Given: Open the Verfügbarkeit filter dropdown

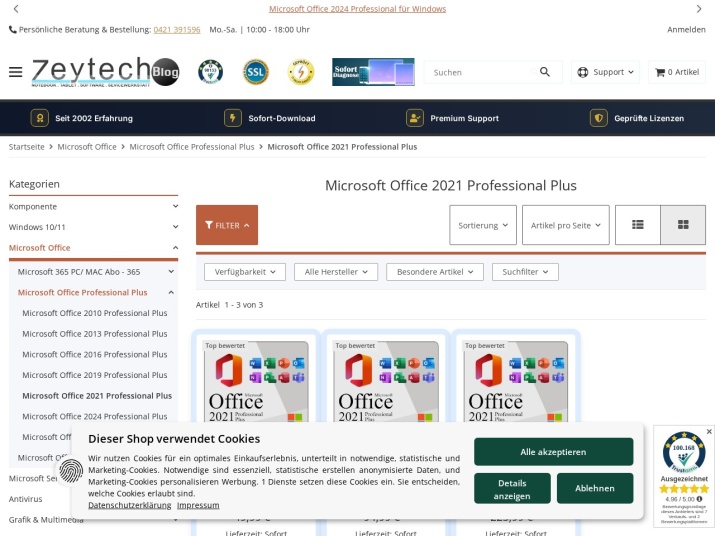Looking at the screenshot, I should coord(245,272).
